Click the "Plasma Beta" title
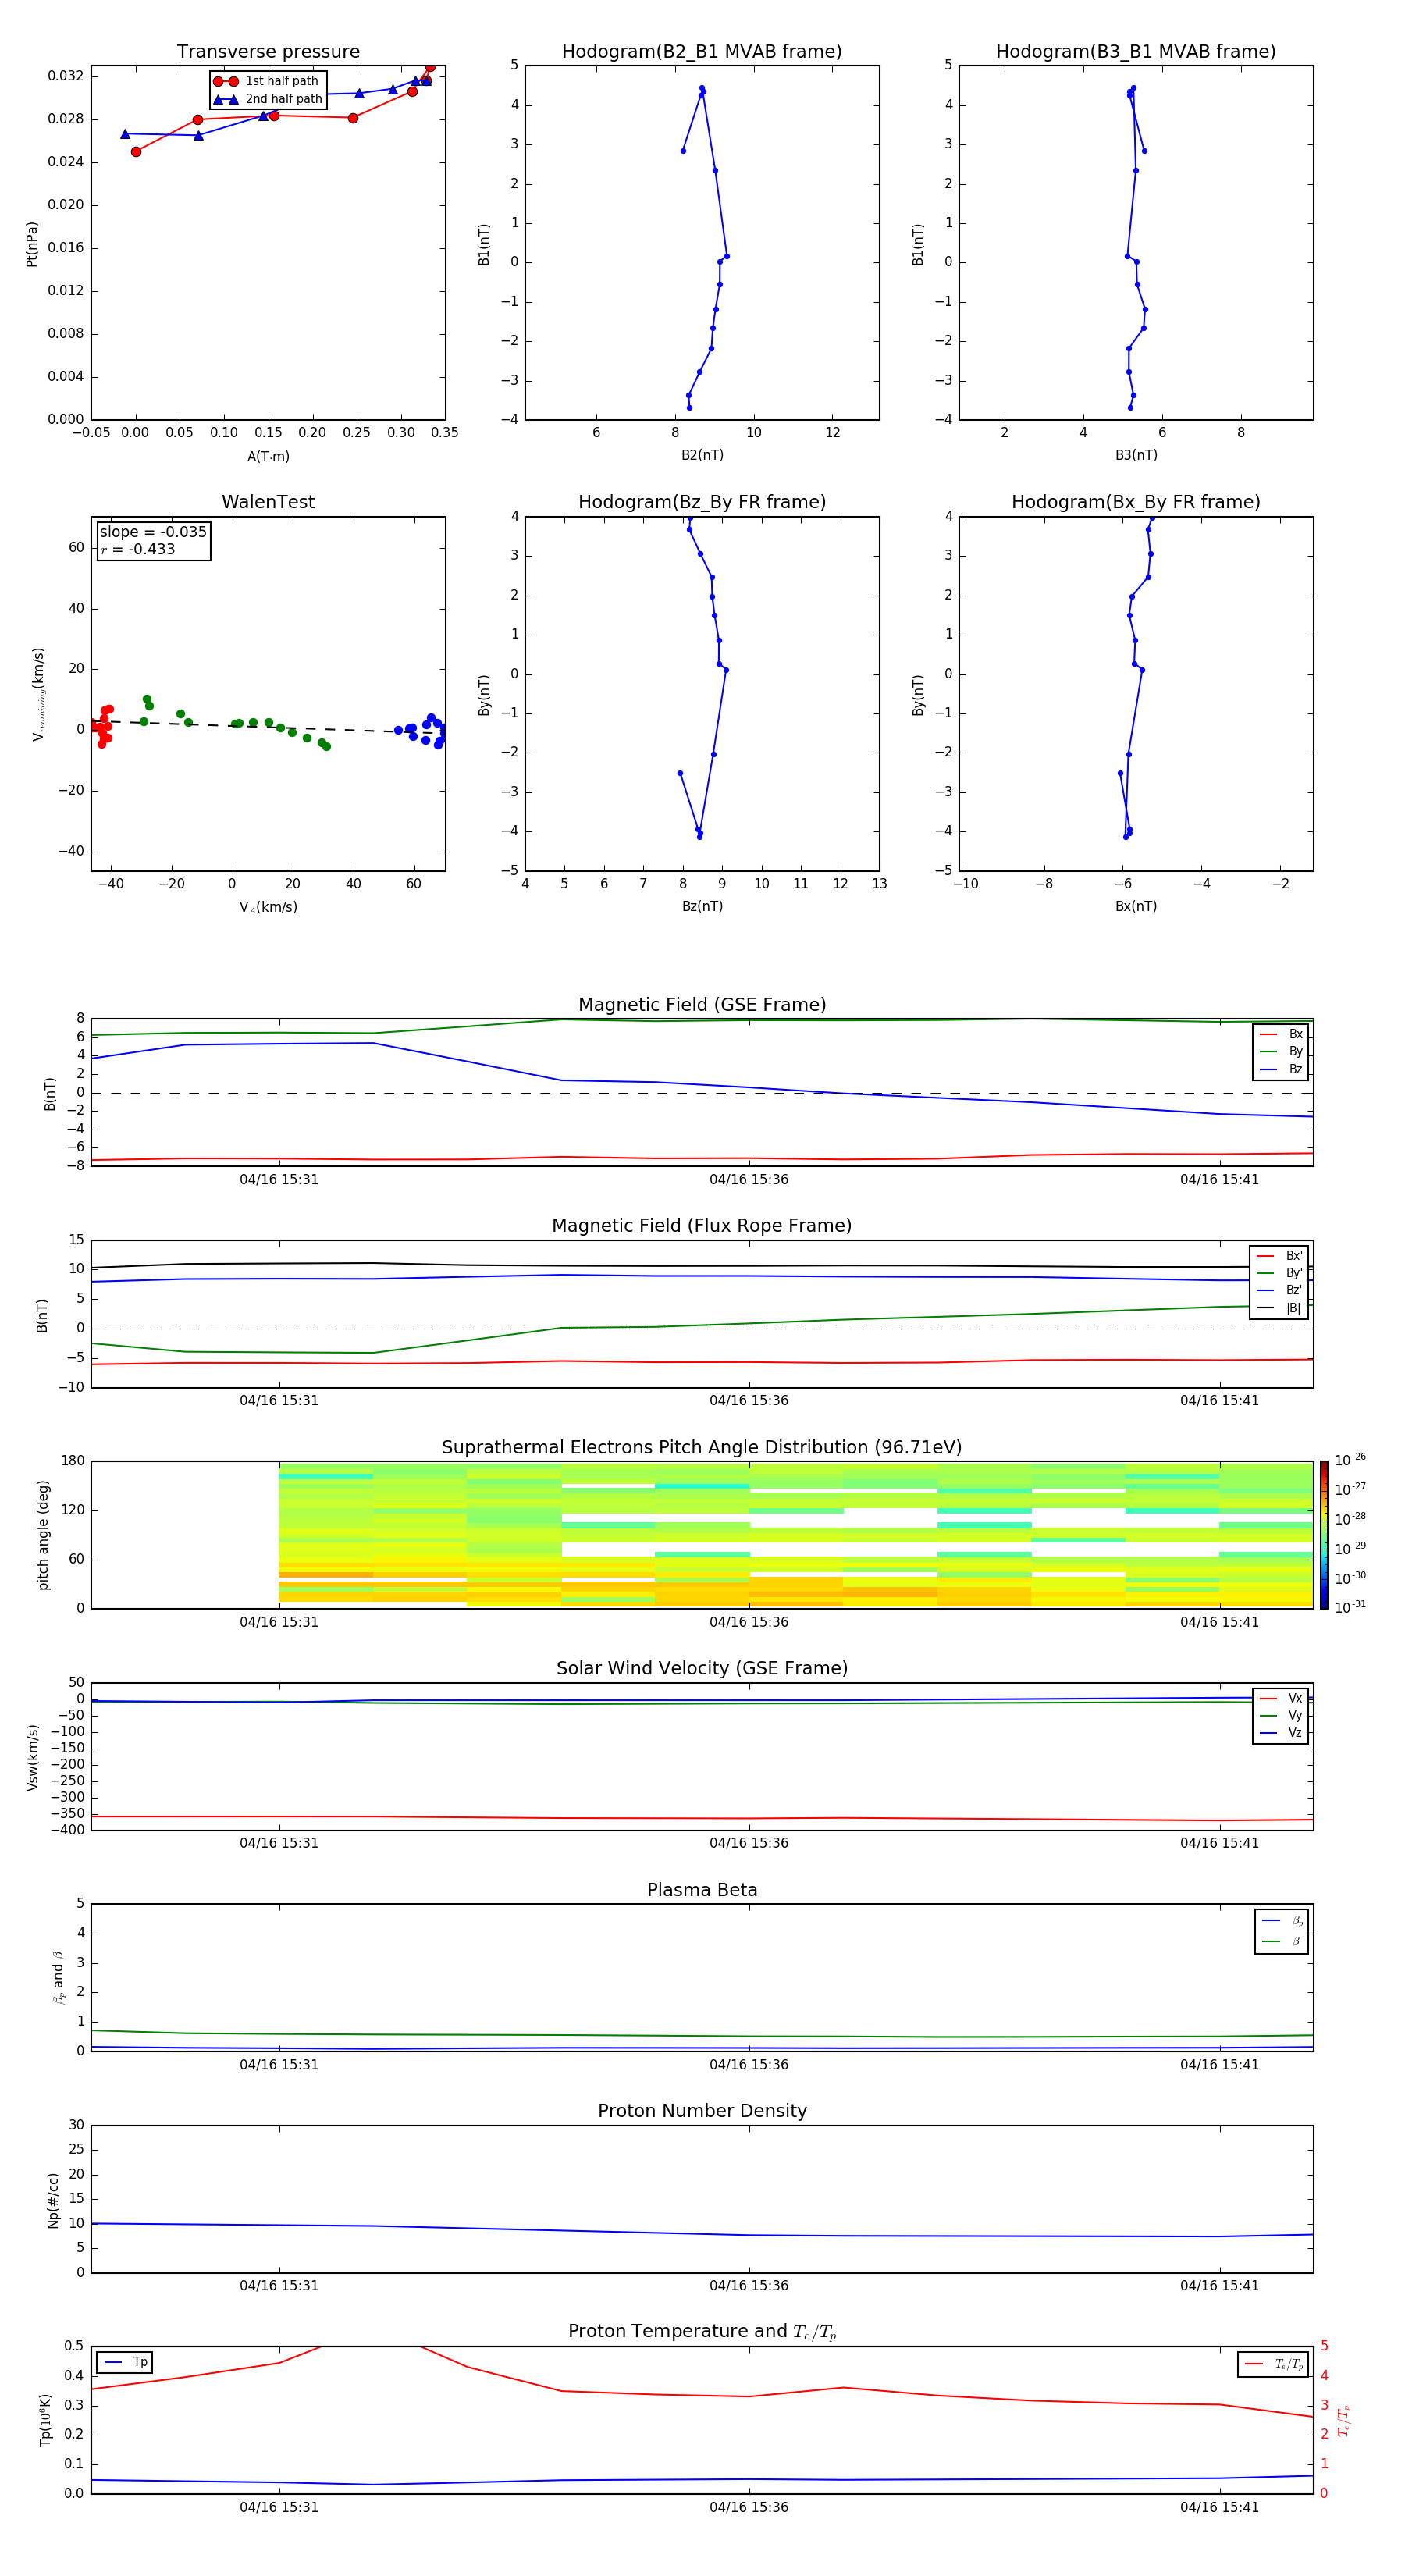Viewport: 1405px width, 2576px height. pyautogui.click(x=702, y=1891)
